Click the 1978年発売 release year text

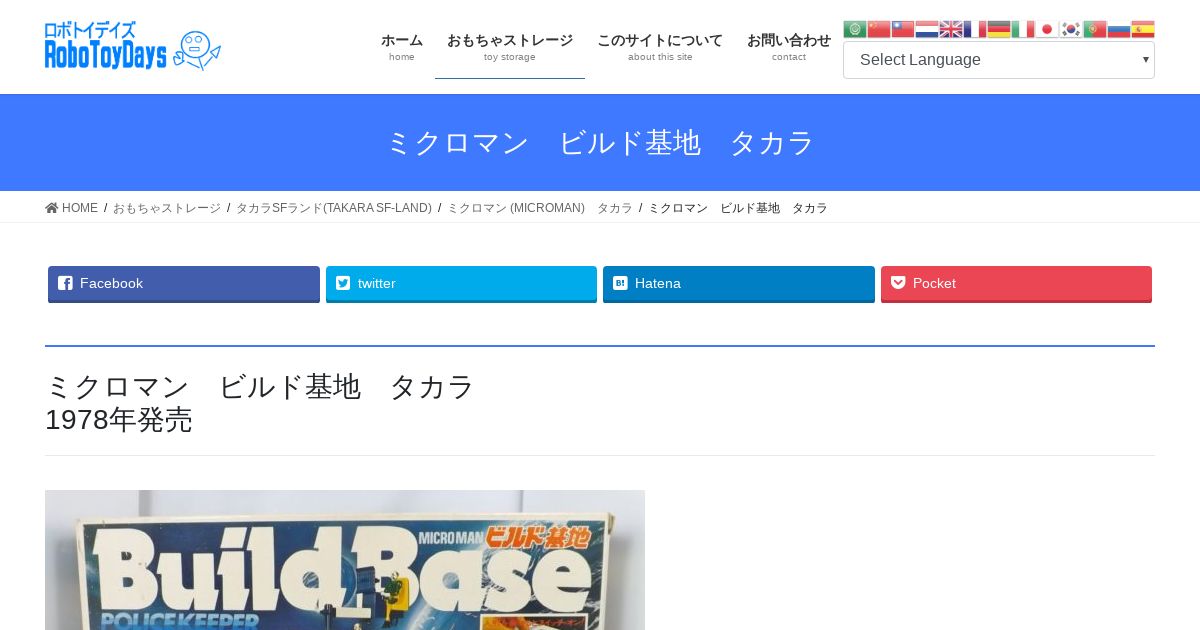[x=119, y=420]
